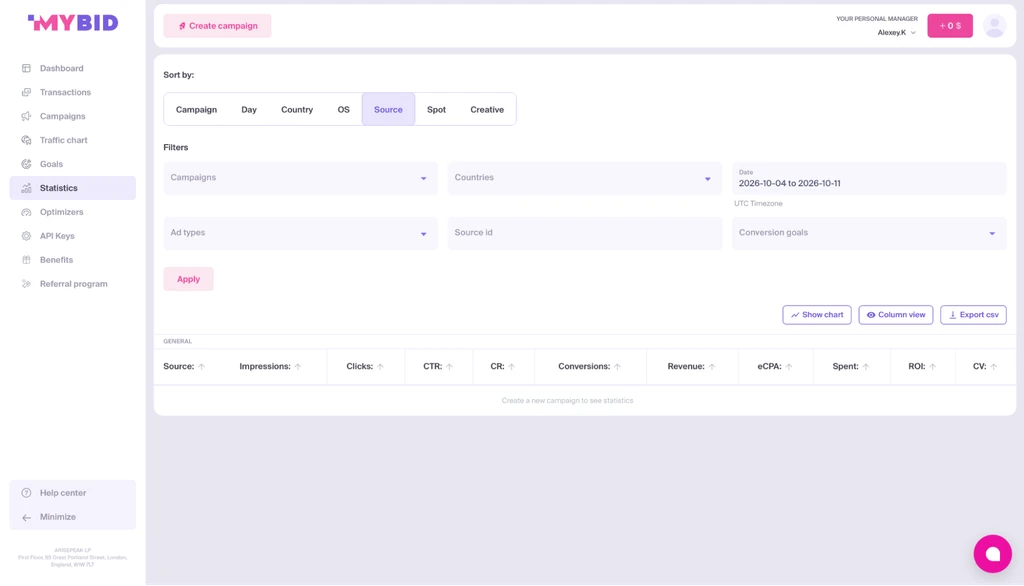
Task: Expand the Countries filter dropdown
Action: click(584, 178)
